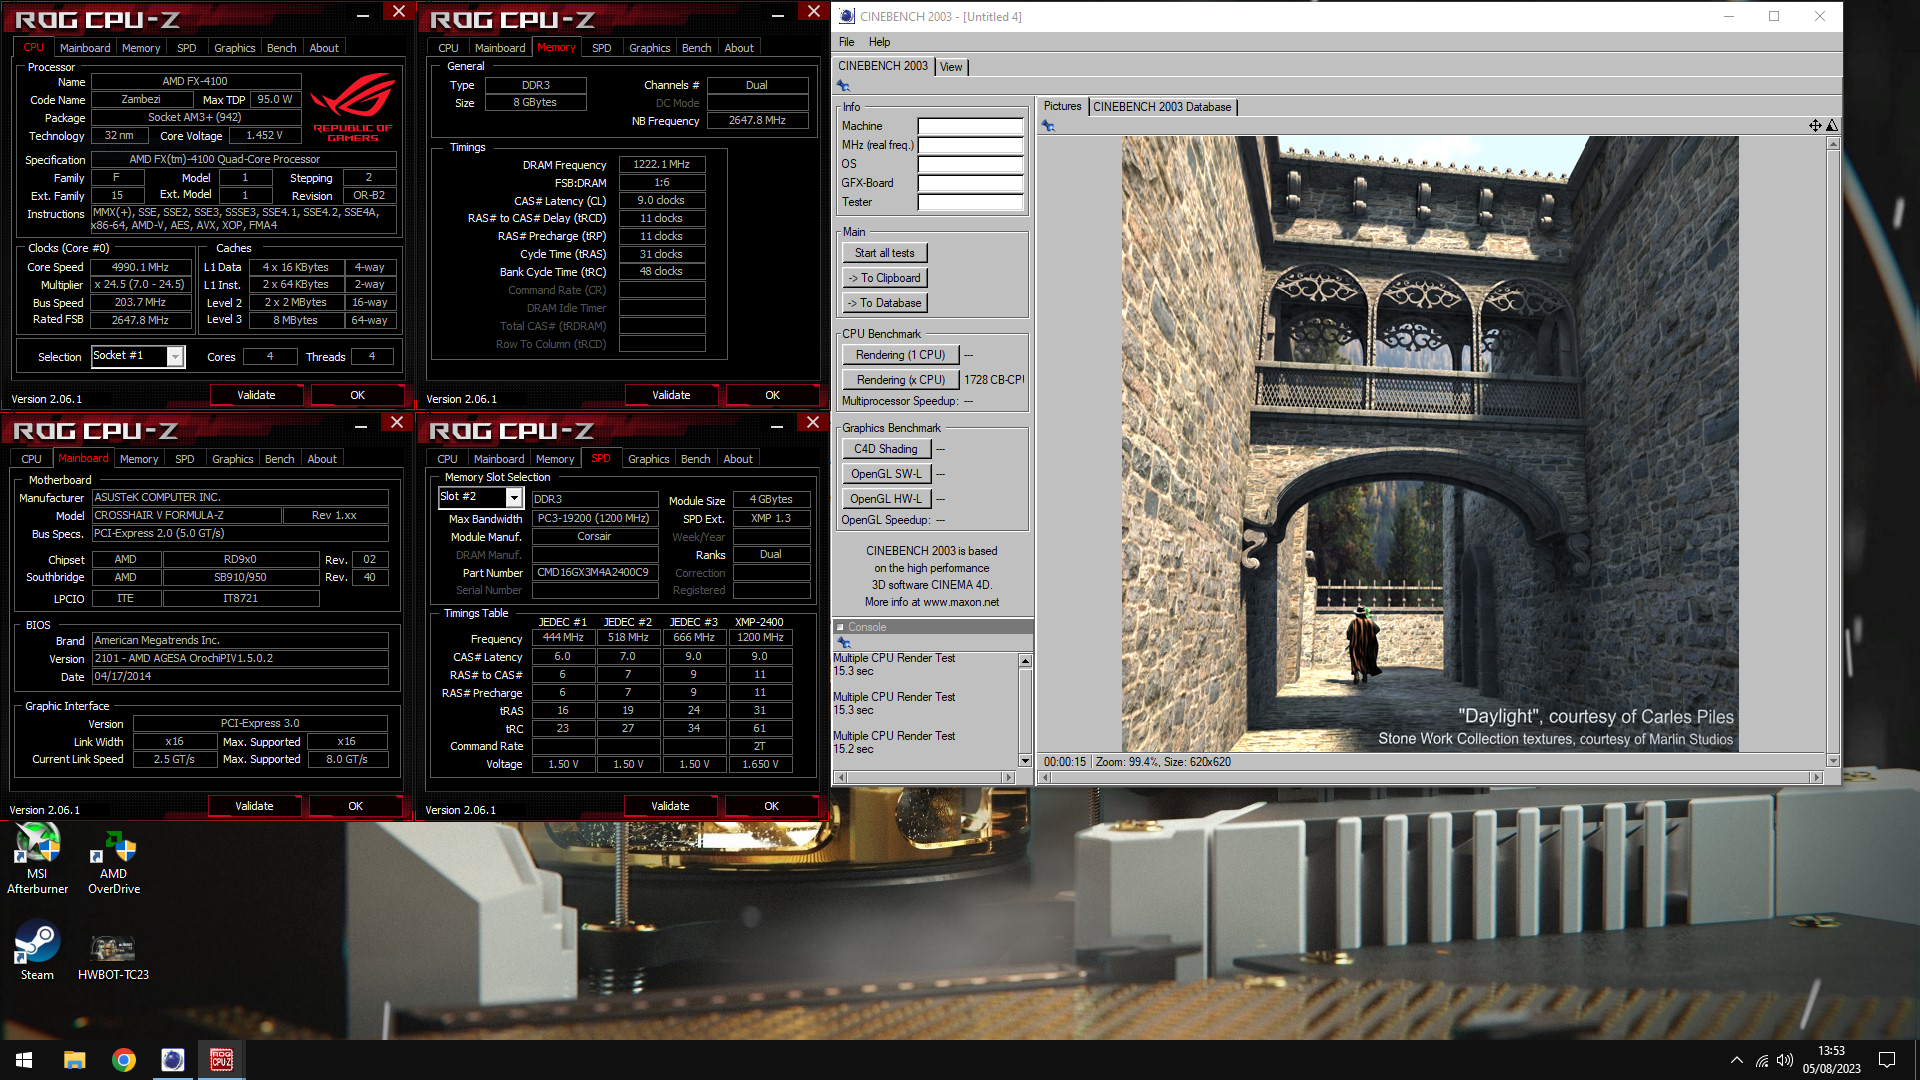Switch to the View tab in CINEBENCH
The height and width of the screenshot is (1080, 1920).
point(951,67)
